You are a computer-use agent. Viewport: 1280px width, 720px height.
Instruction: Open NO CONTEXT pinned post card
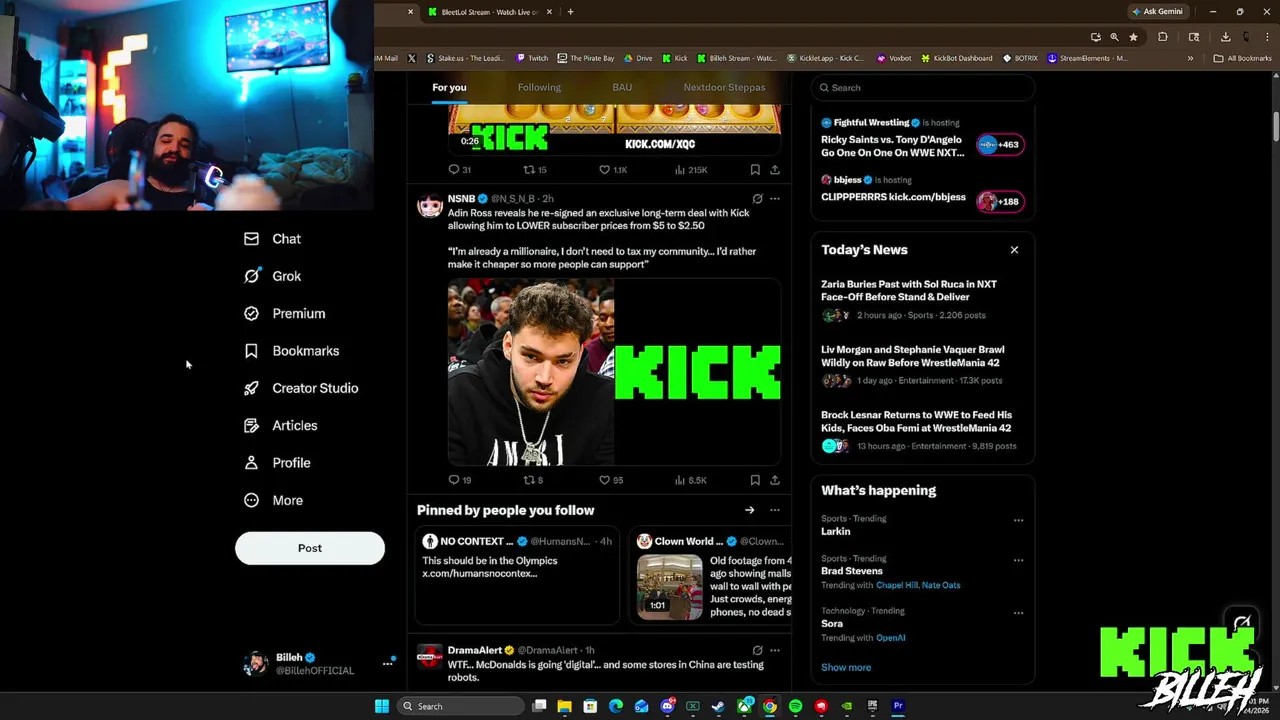(517, 575)
